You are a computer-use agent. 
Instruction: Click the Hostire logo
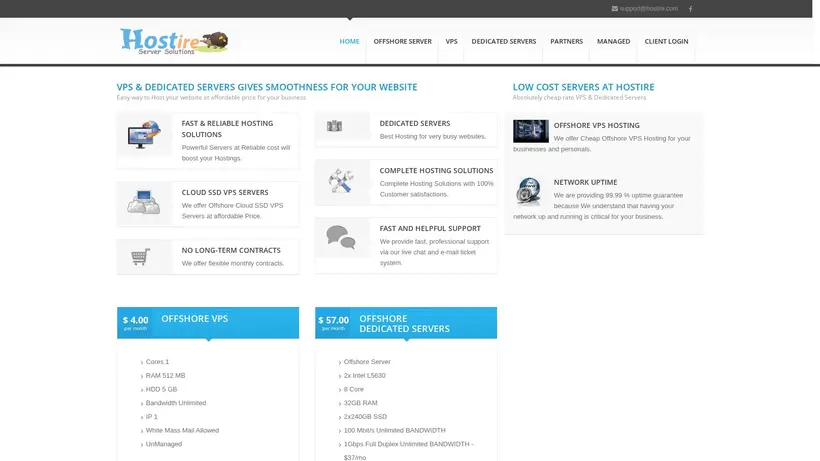click(174, 41)
